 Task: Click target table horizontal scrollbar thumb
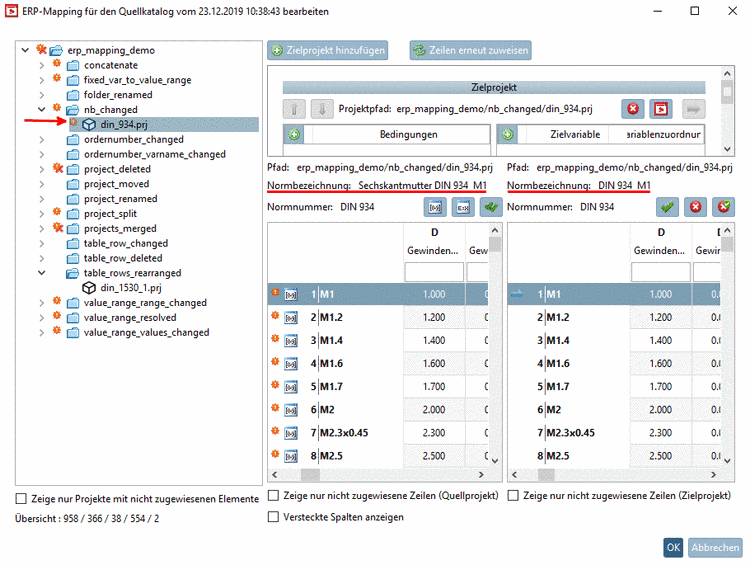[x=546, y=475]
